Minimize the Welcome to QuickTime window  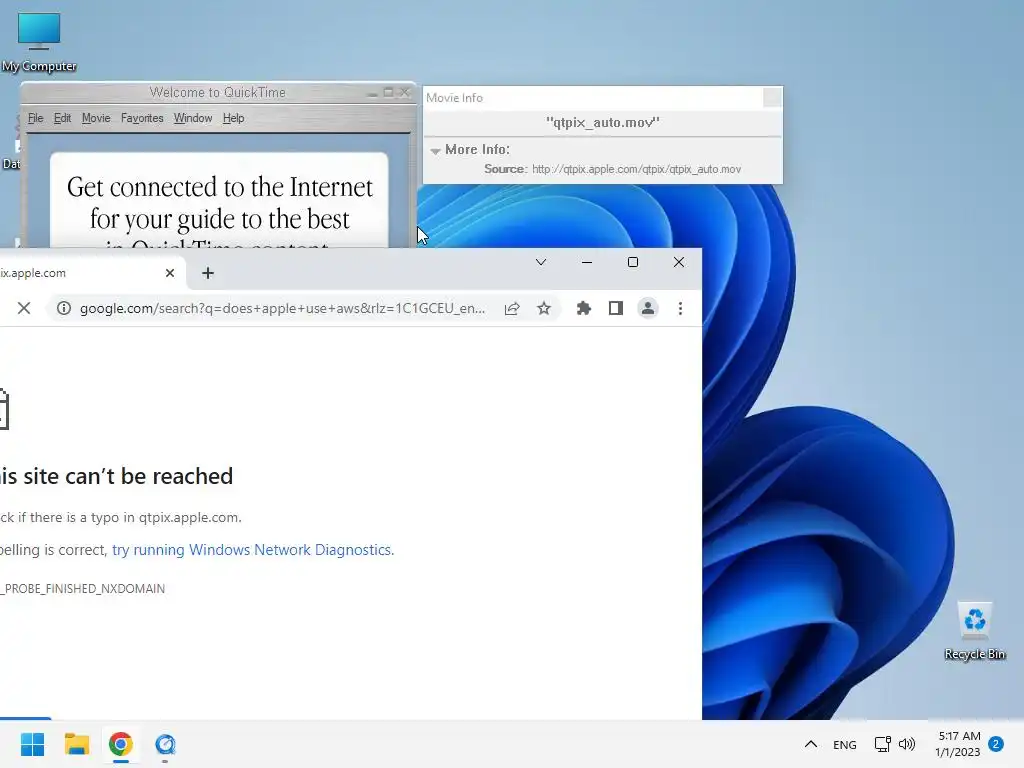click(372, 93)
